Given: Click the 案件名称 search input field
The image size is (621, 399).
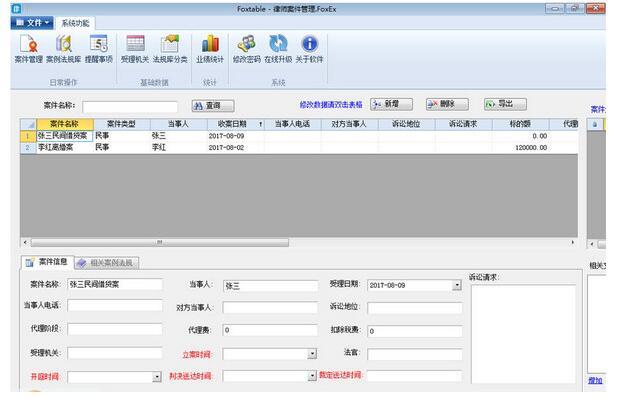Looking at the screenshot, I should 130,107.
